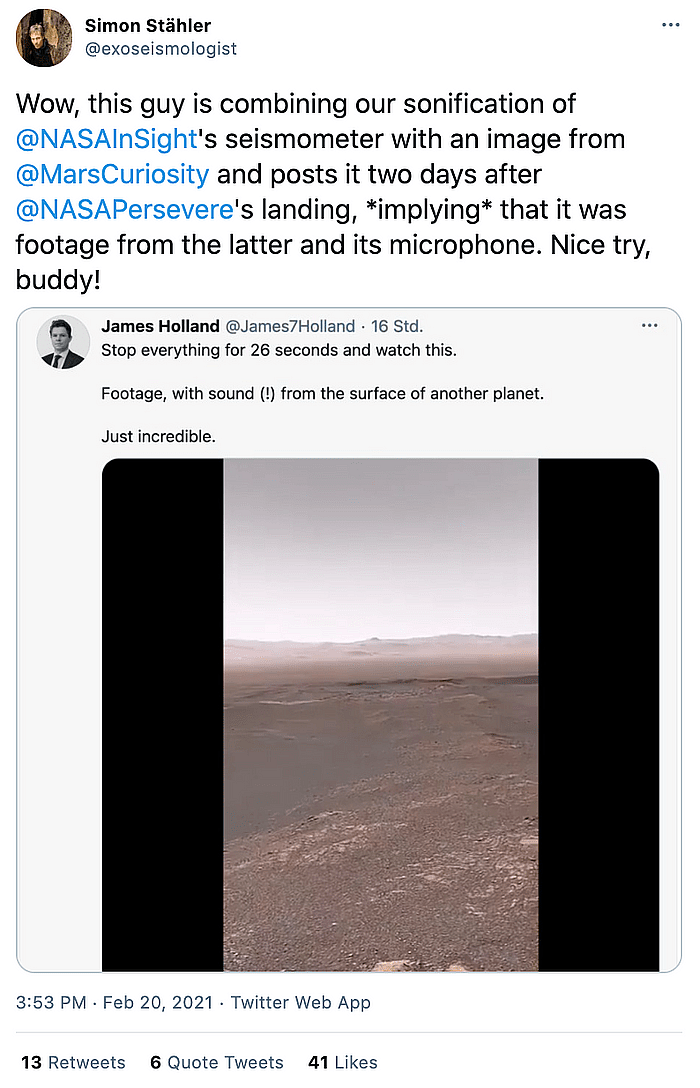
Task: Open the tweet's three-dot more menu
Action: [670, 25]
